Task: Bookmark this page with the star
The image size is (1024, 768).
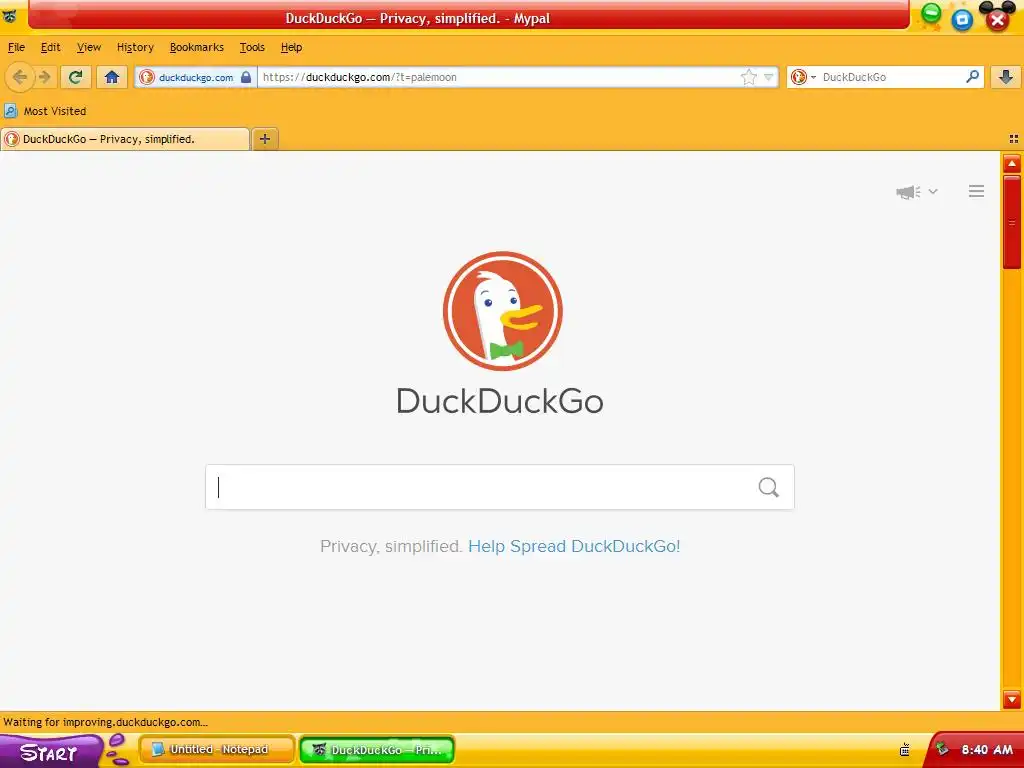Action: tap(748, 77)
